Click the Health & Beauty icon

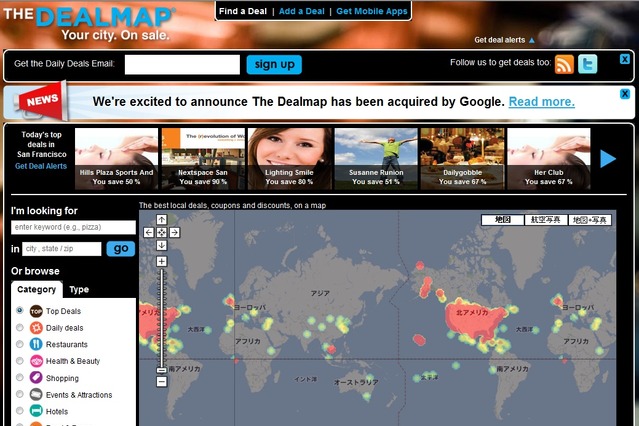[36, 361]
